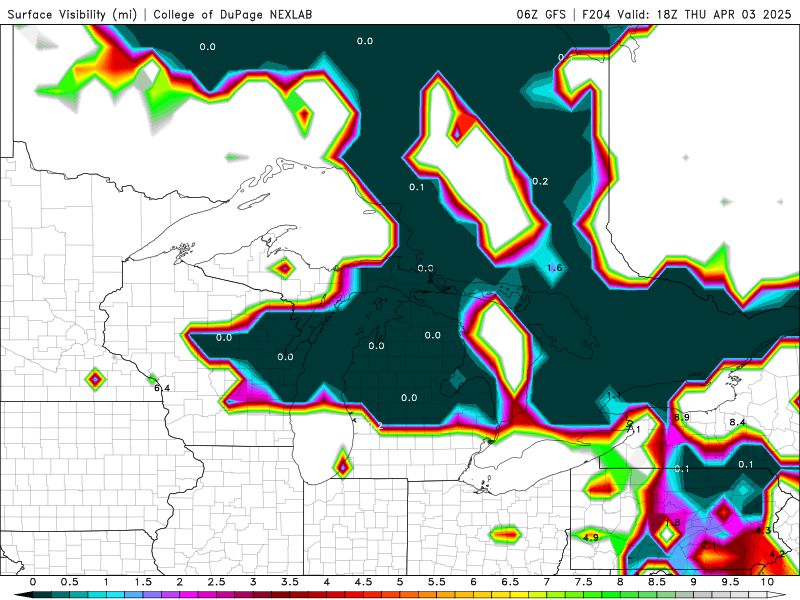
Task: Click the "06Z GFS" model run label
Action: [x=541, y=14]
